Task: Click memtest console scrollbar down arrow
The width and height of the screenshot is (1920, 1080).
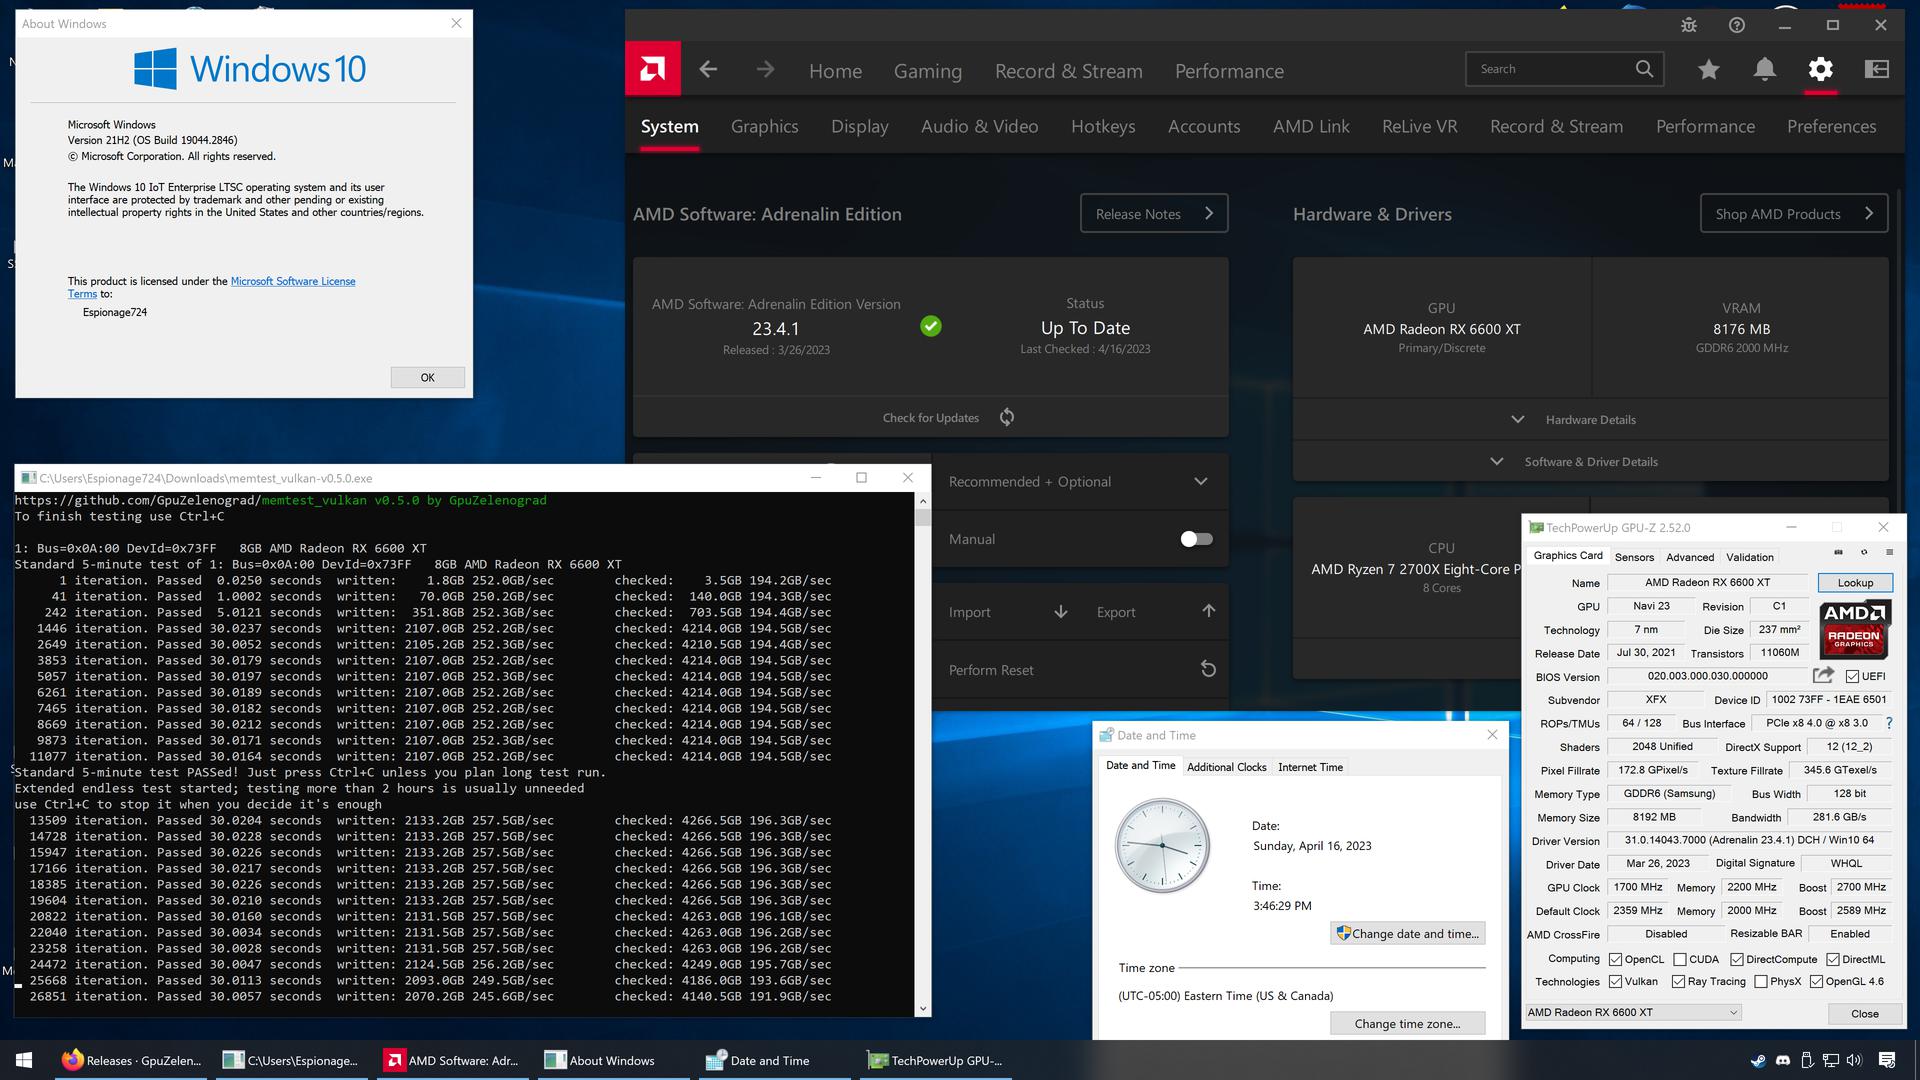Action: 922,1008
